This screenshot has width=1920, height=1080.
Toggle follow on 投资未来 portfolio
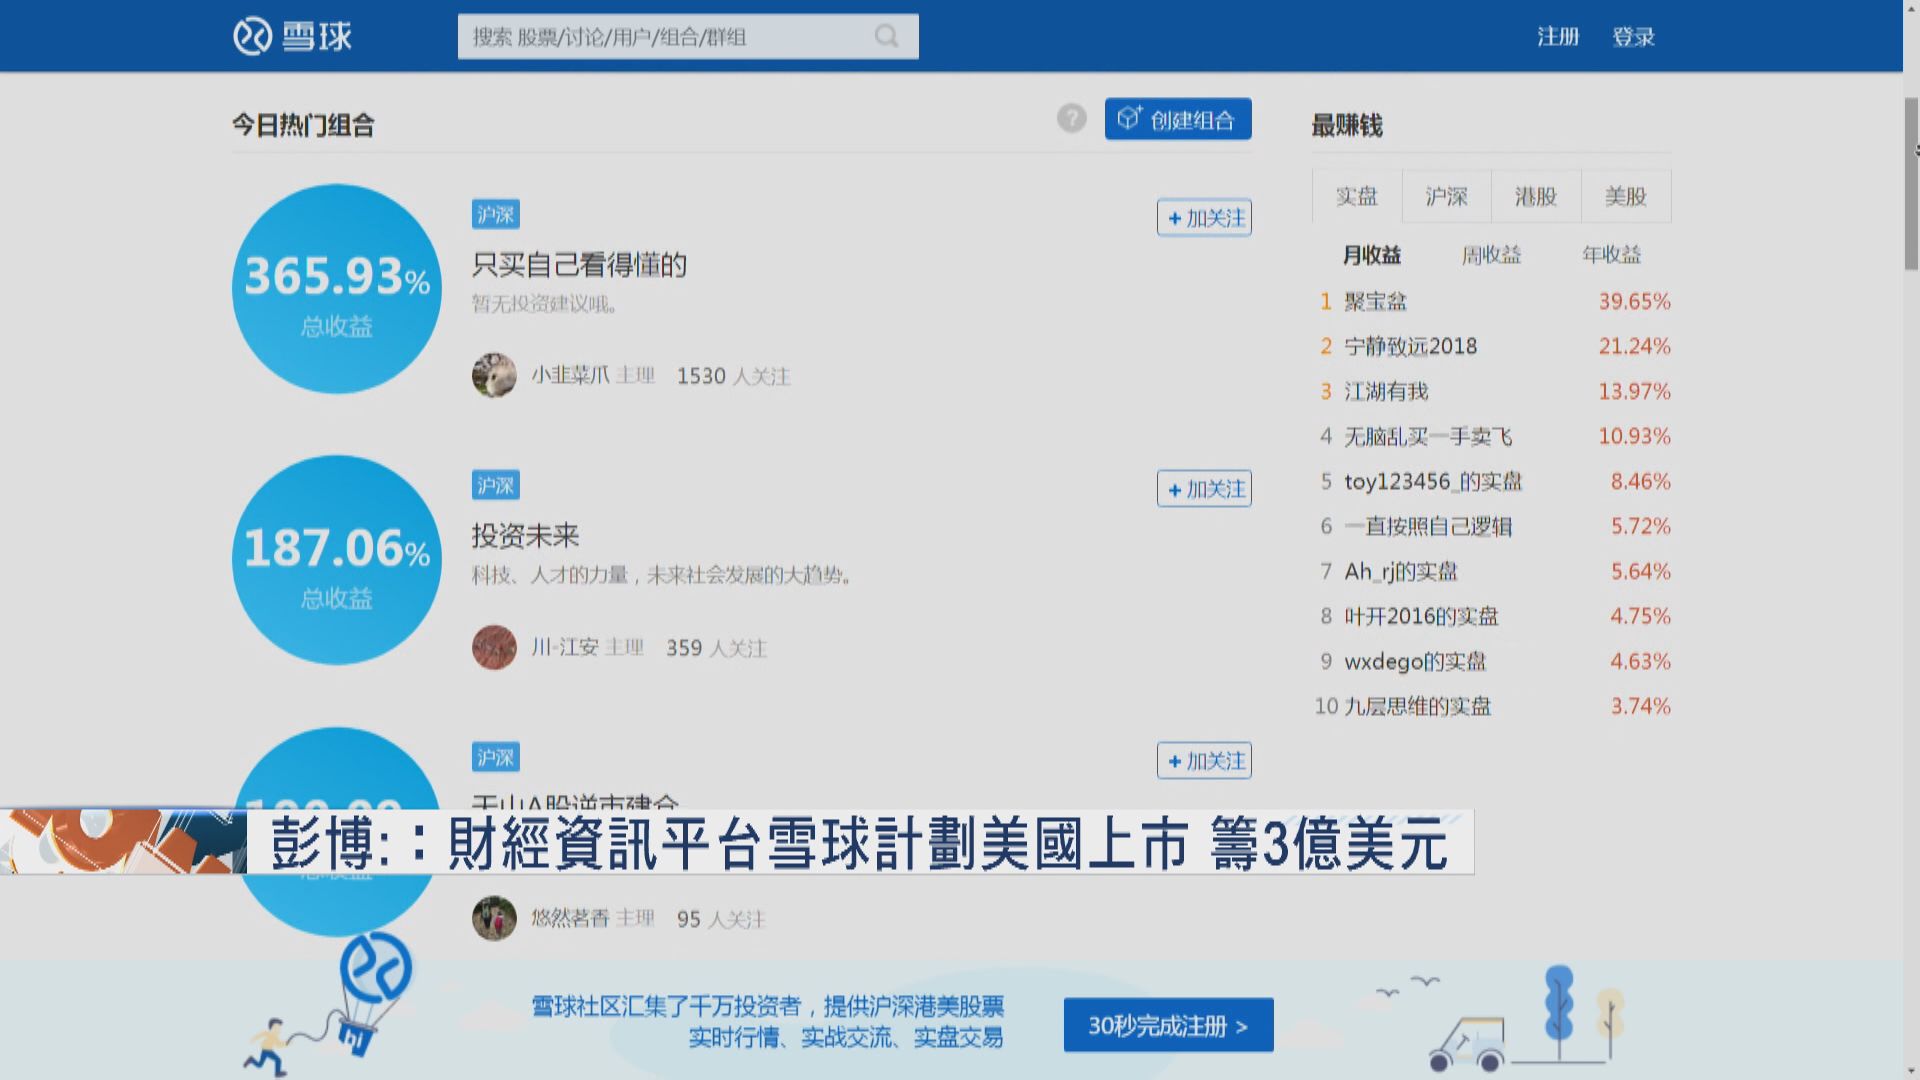pyautogui.click(x=1203, y=489)
